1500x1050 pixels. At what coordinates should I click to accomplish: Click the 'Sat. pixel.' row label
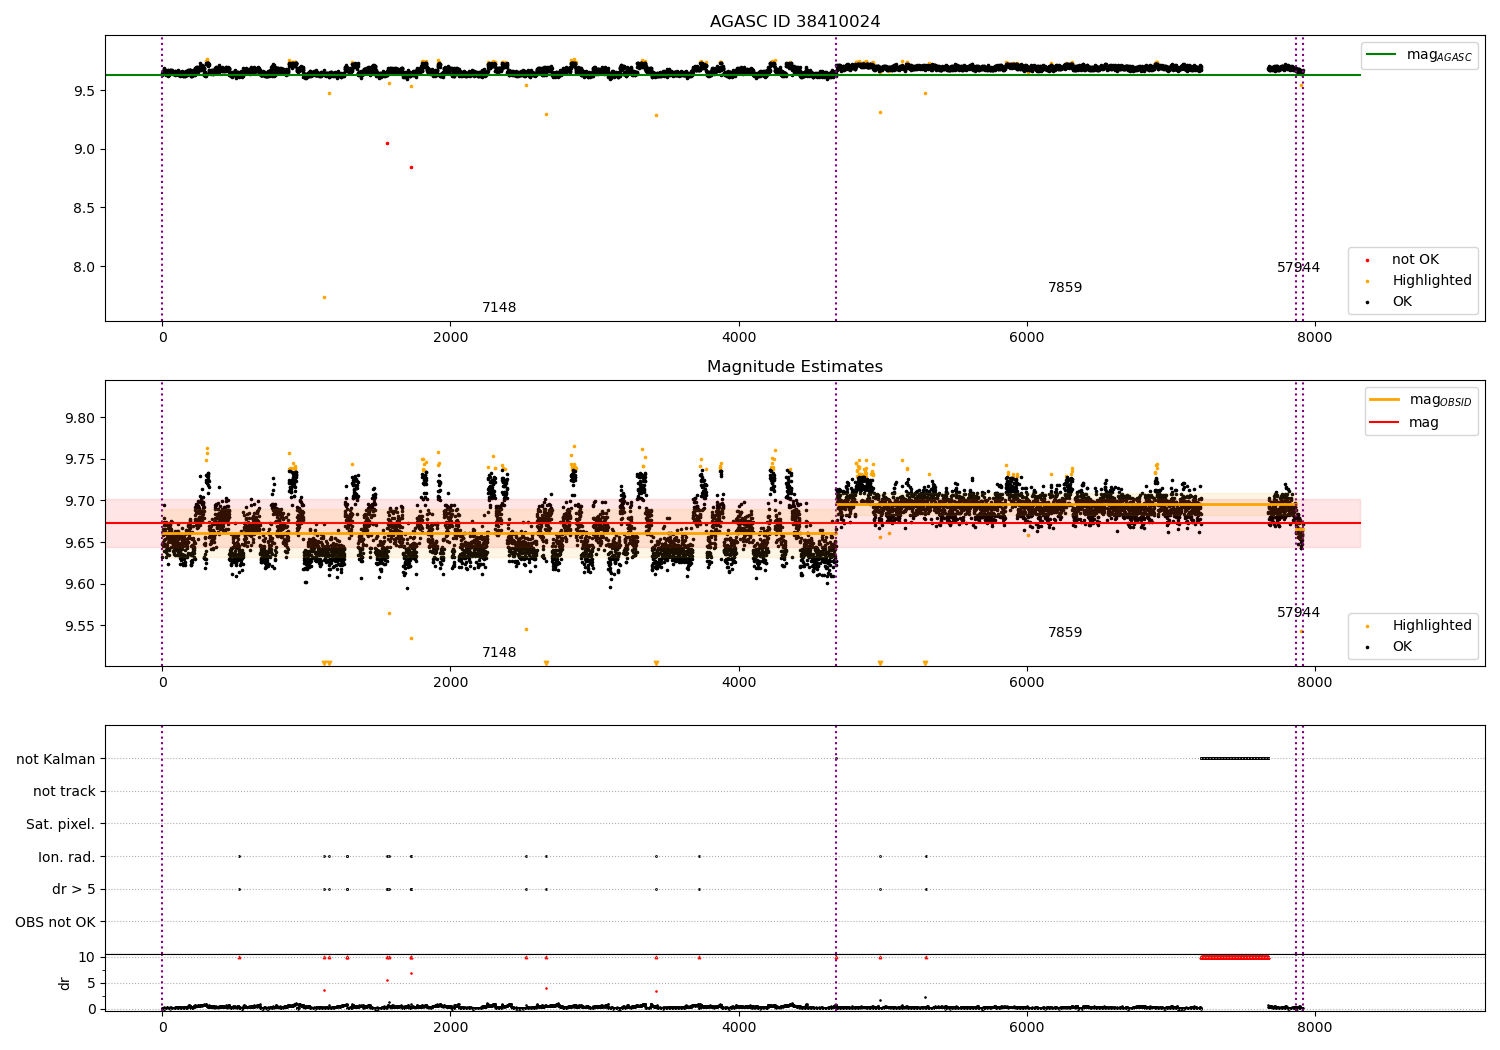click(x=61, y=824)
